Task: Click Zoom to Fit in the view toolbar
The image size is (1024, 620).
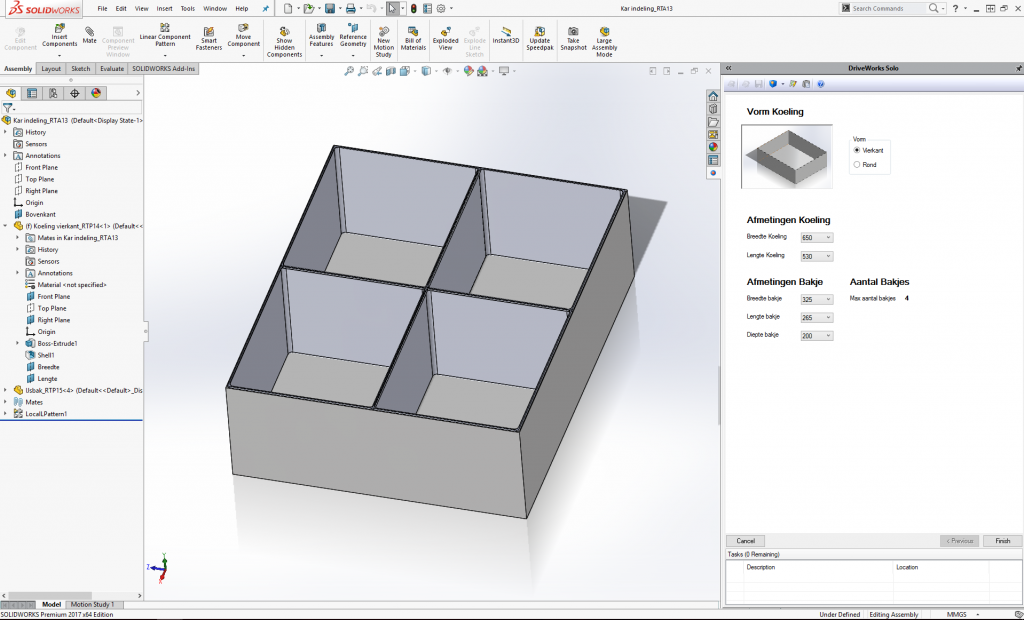Action: pos(349,71)
